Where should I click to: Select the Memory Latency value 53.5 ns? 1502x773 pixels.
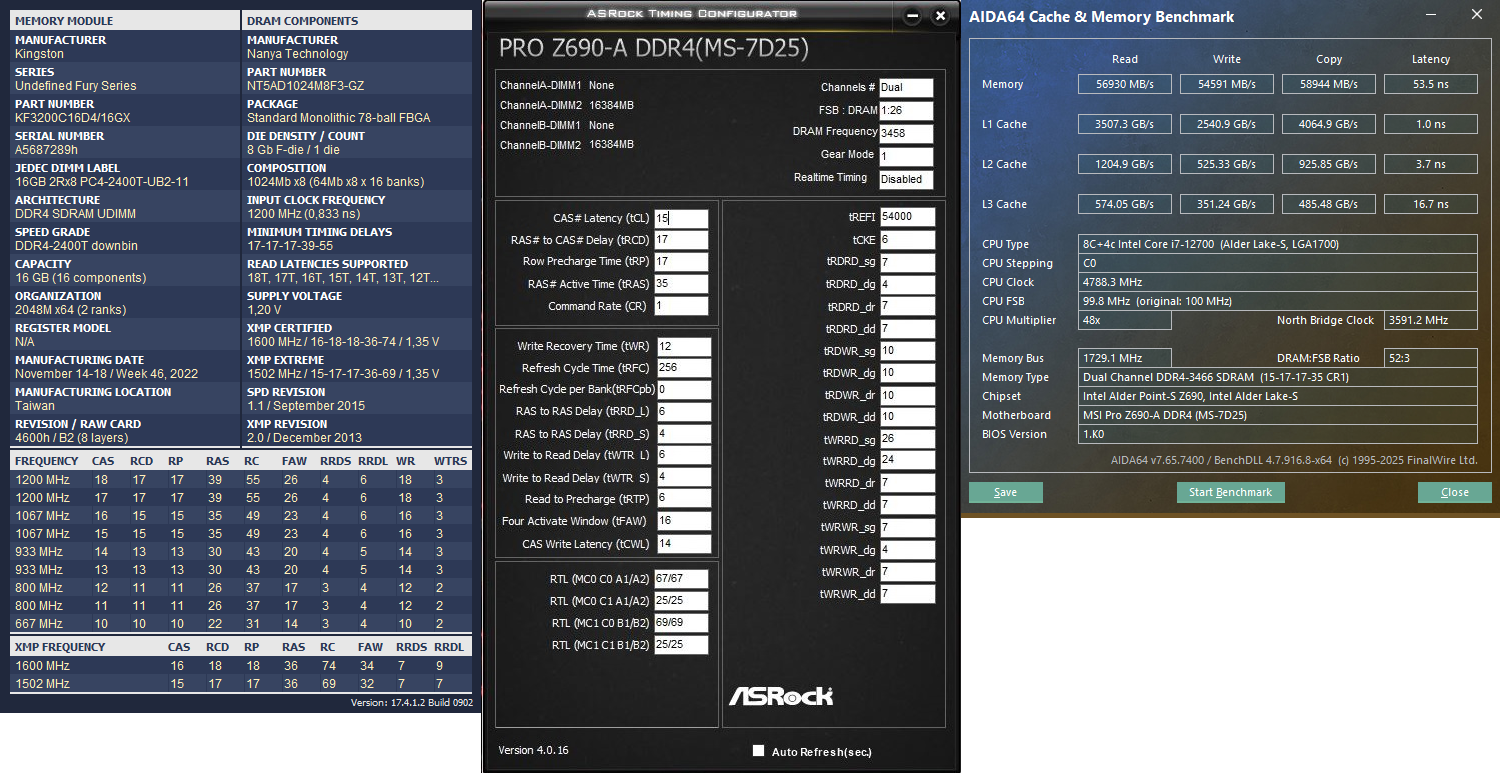click(1431, 84)
